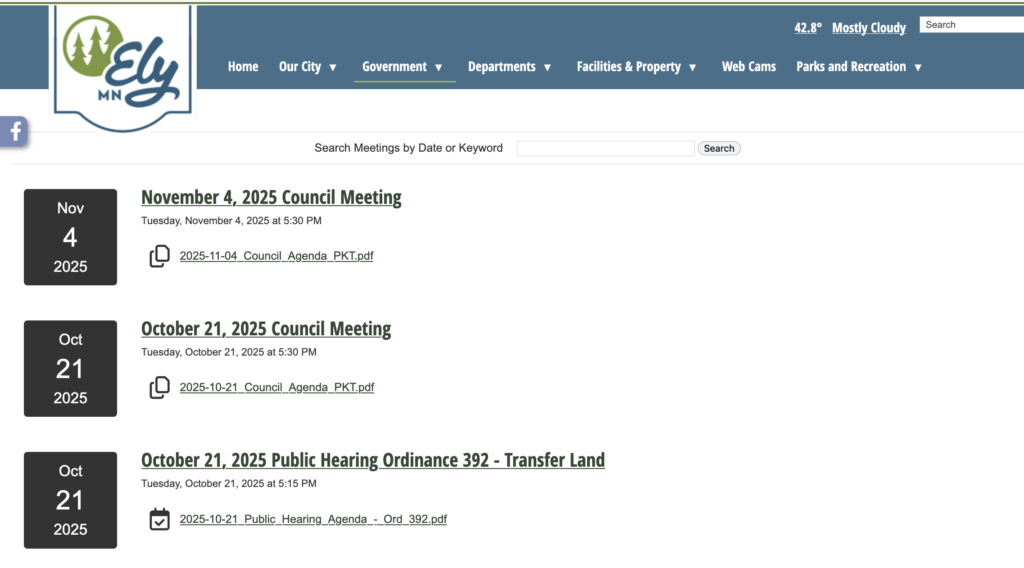This screenshot has width=1024, height=568.
Task: Expand the Our City dropdown menu
Action: (x=308, y=67)
